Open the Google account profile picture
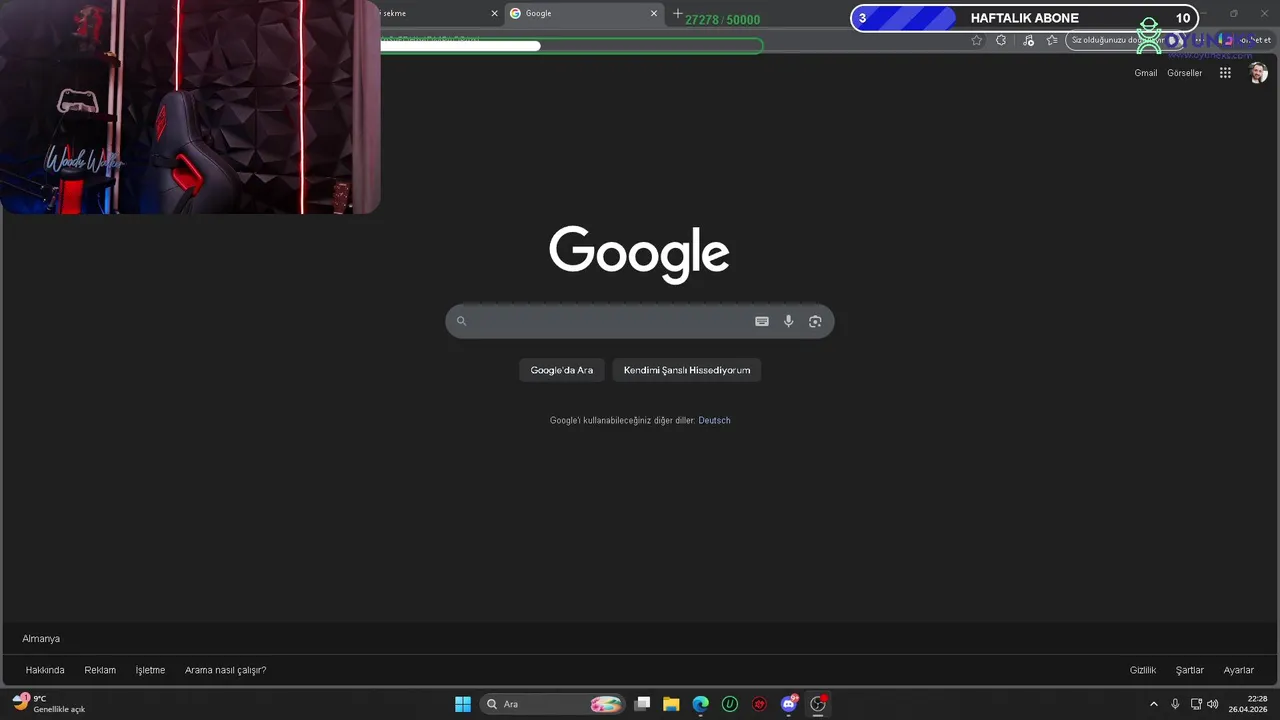The image size is (1280, 720). 1259,73
